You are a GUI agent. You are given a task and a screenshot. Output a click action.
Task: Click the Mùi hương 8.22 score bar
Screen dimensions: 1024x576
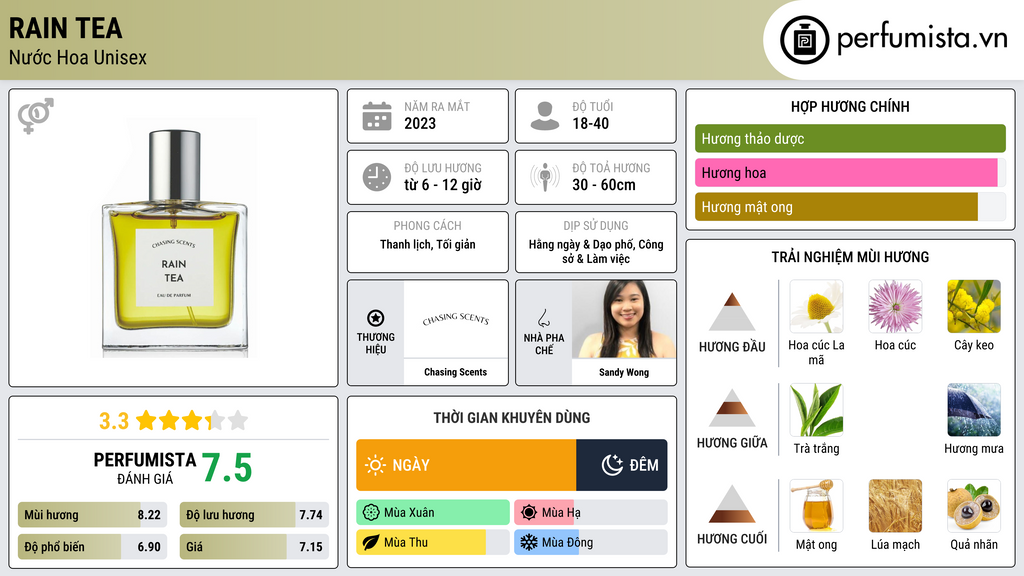92,515
